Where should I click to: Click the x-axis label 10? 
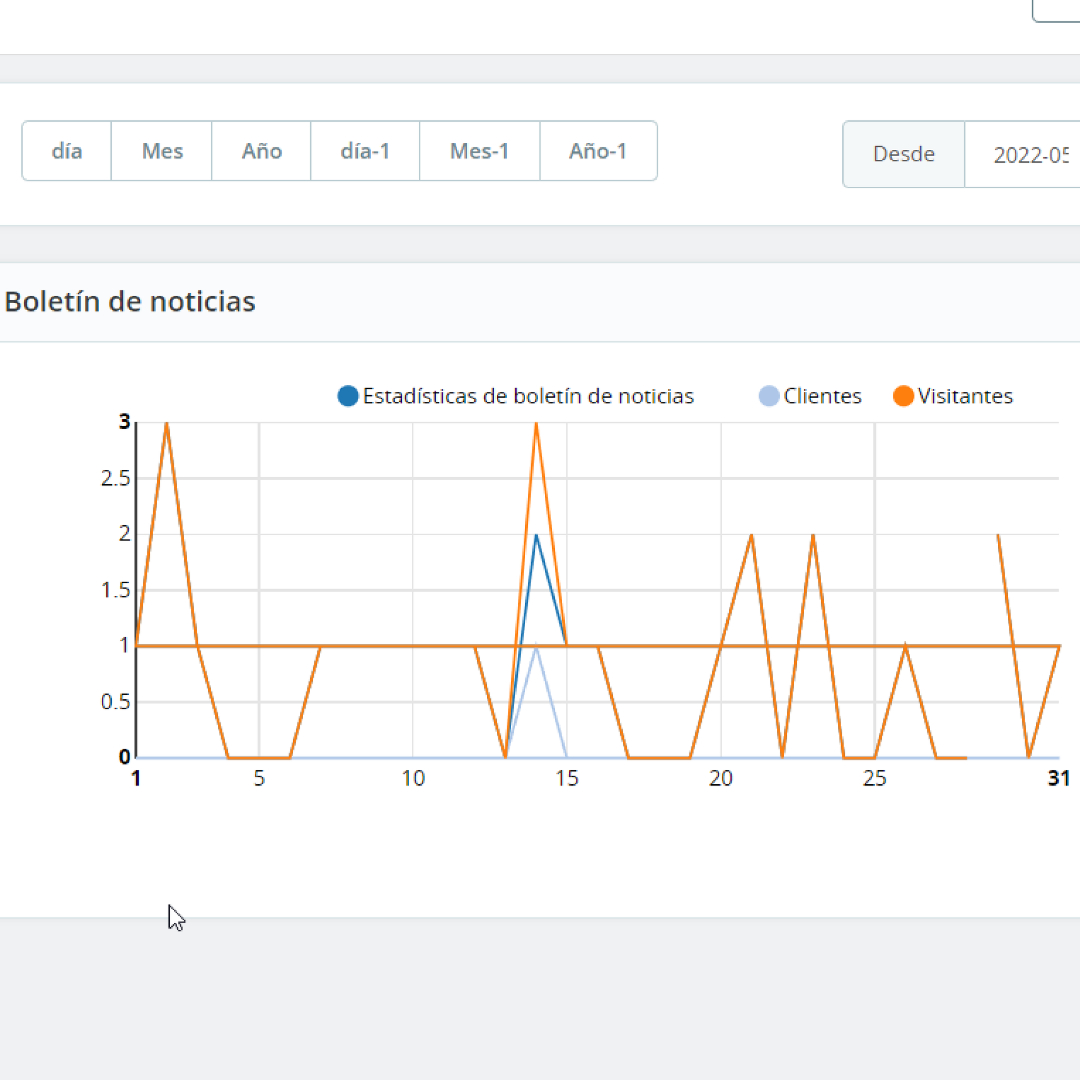tap(413, 778)
